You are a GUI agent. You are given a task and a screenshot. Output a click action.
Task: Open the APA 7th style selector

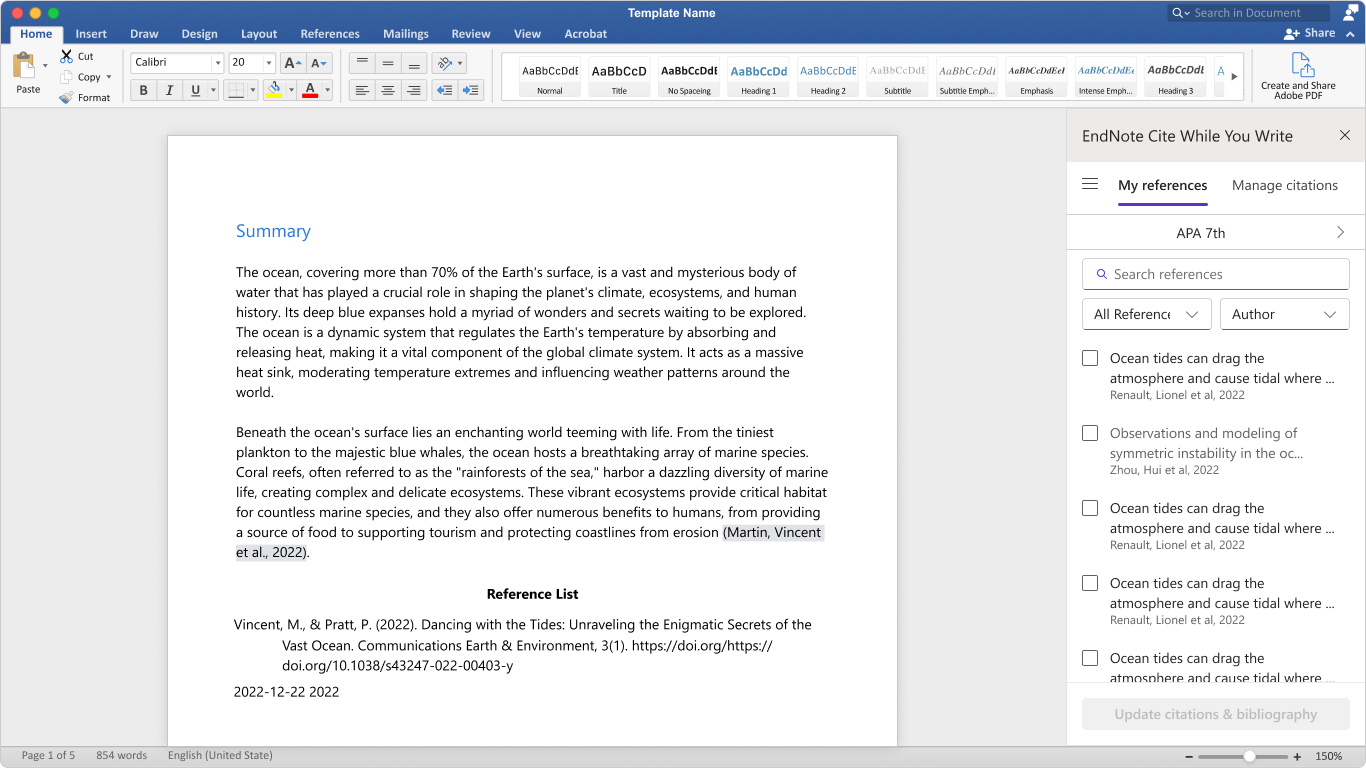tap(1216, 233)
